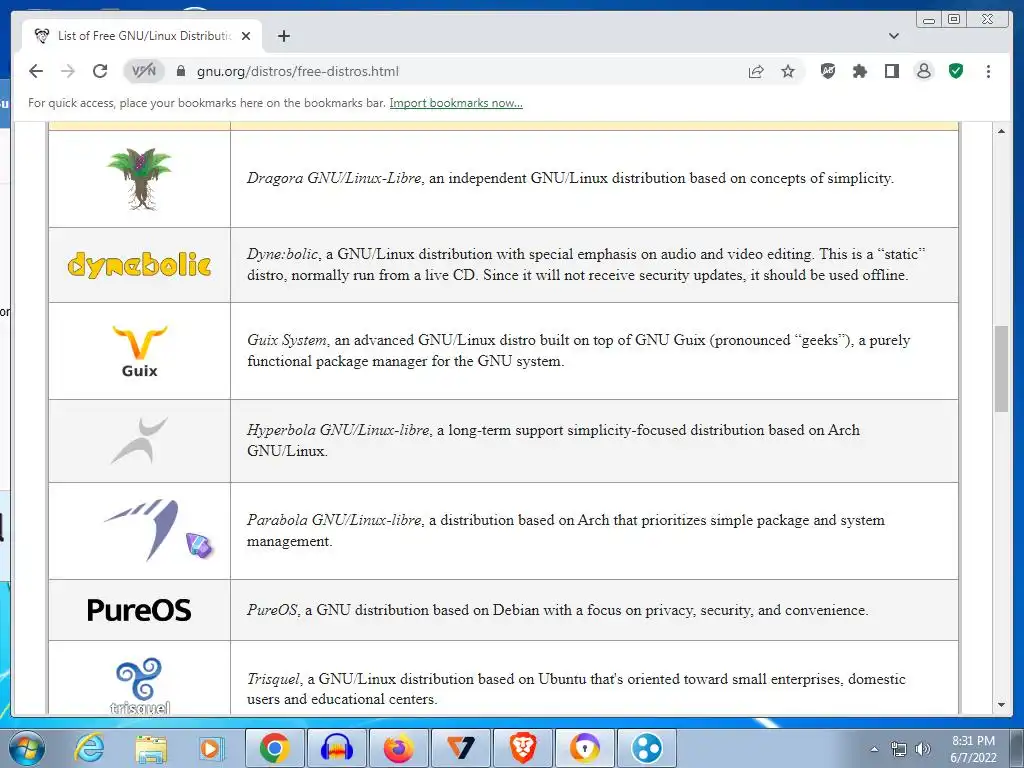Switch to Chrome in the taskbar
The image size is (1024, 768).
274,748
